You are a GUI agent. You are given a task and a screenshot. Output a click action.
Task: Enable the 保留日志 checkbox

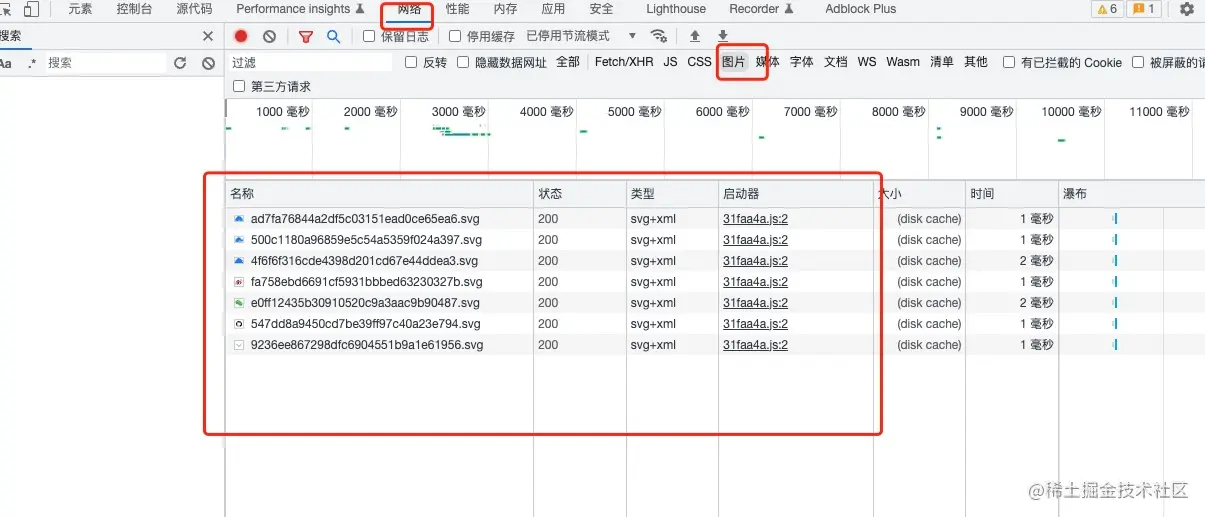[369, 36]
